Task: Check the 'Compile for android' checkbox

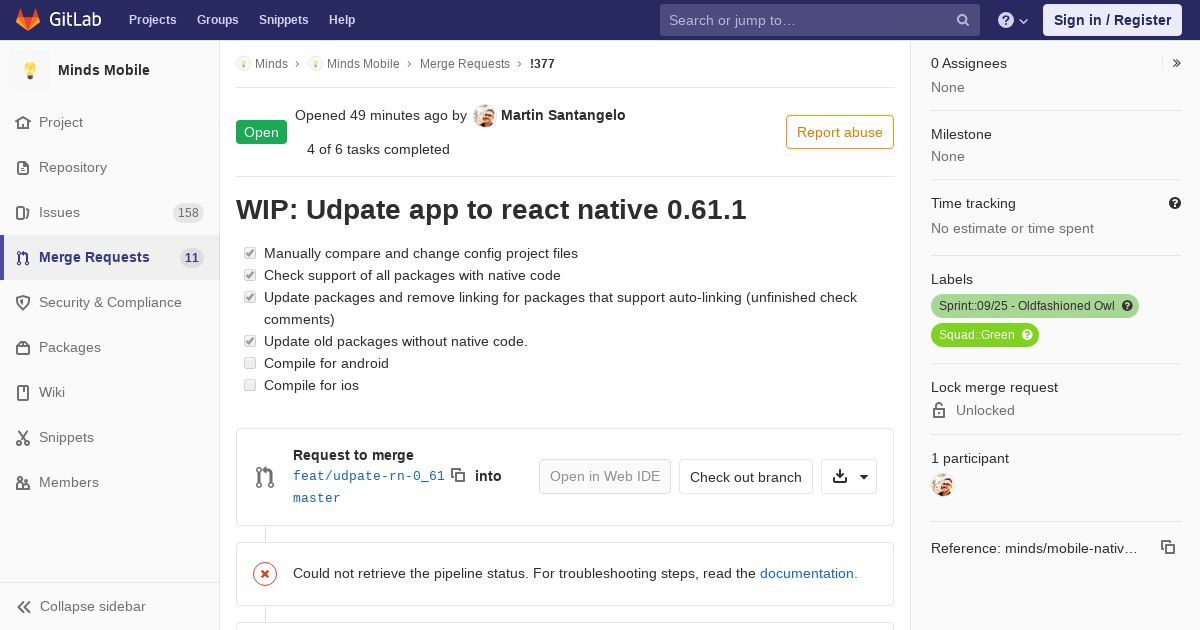Action: point(250,363)
